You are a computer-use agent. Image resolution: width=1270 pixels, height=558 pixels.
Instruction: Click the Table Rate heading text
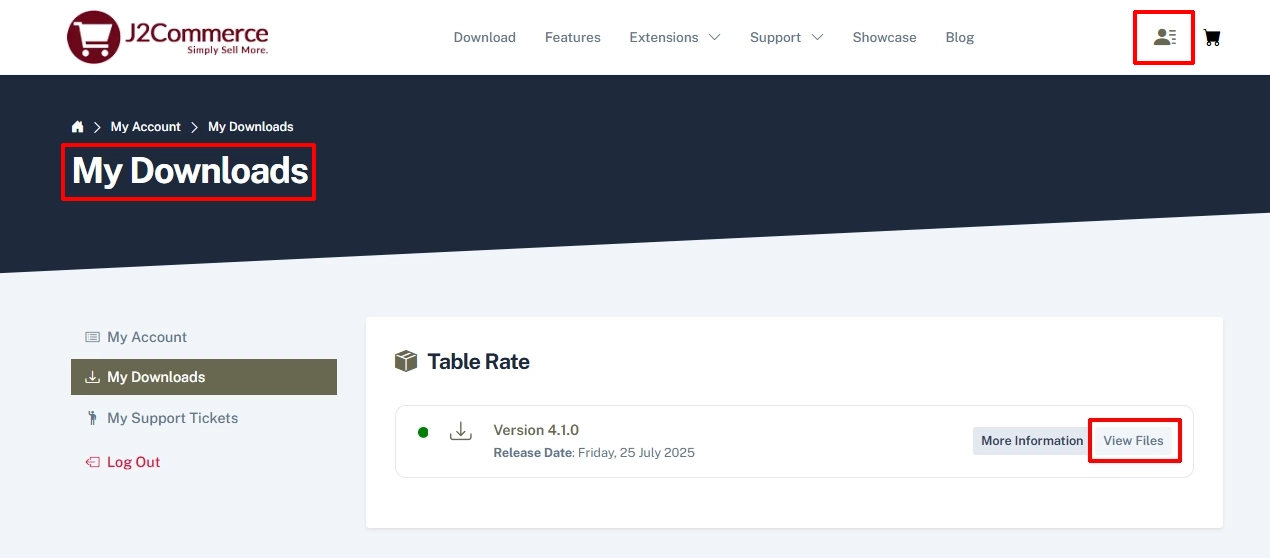tap(479, 362)
